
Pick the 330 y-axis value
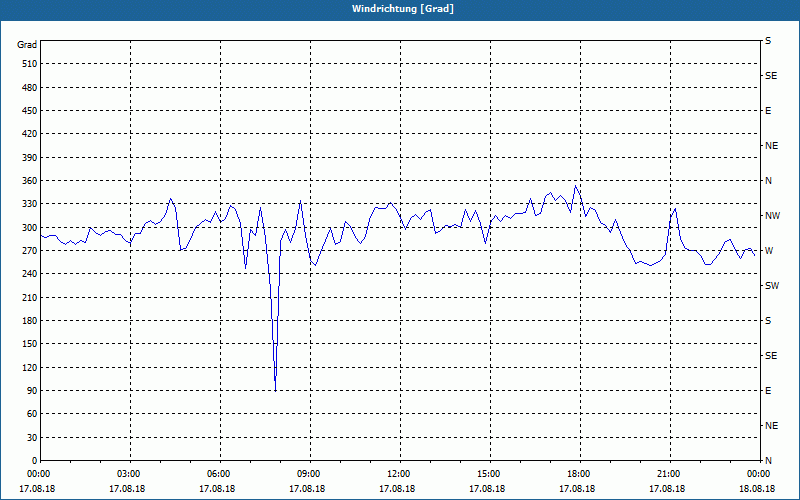pyautogui.click(x=30, y=204)
